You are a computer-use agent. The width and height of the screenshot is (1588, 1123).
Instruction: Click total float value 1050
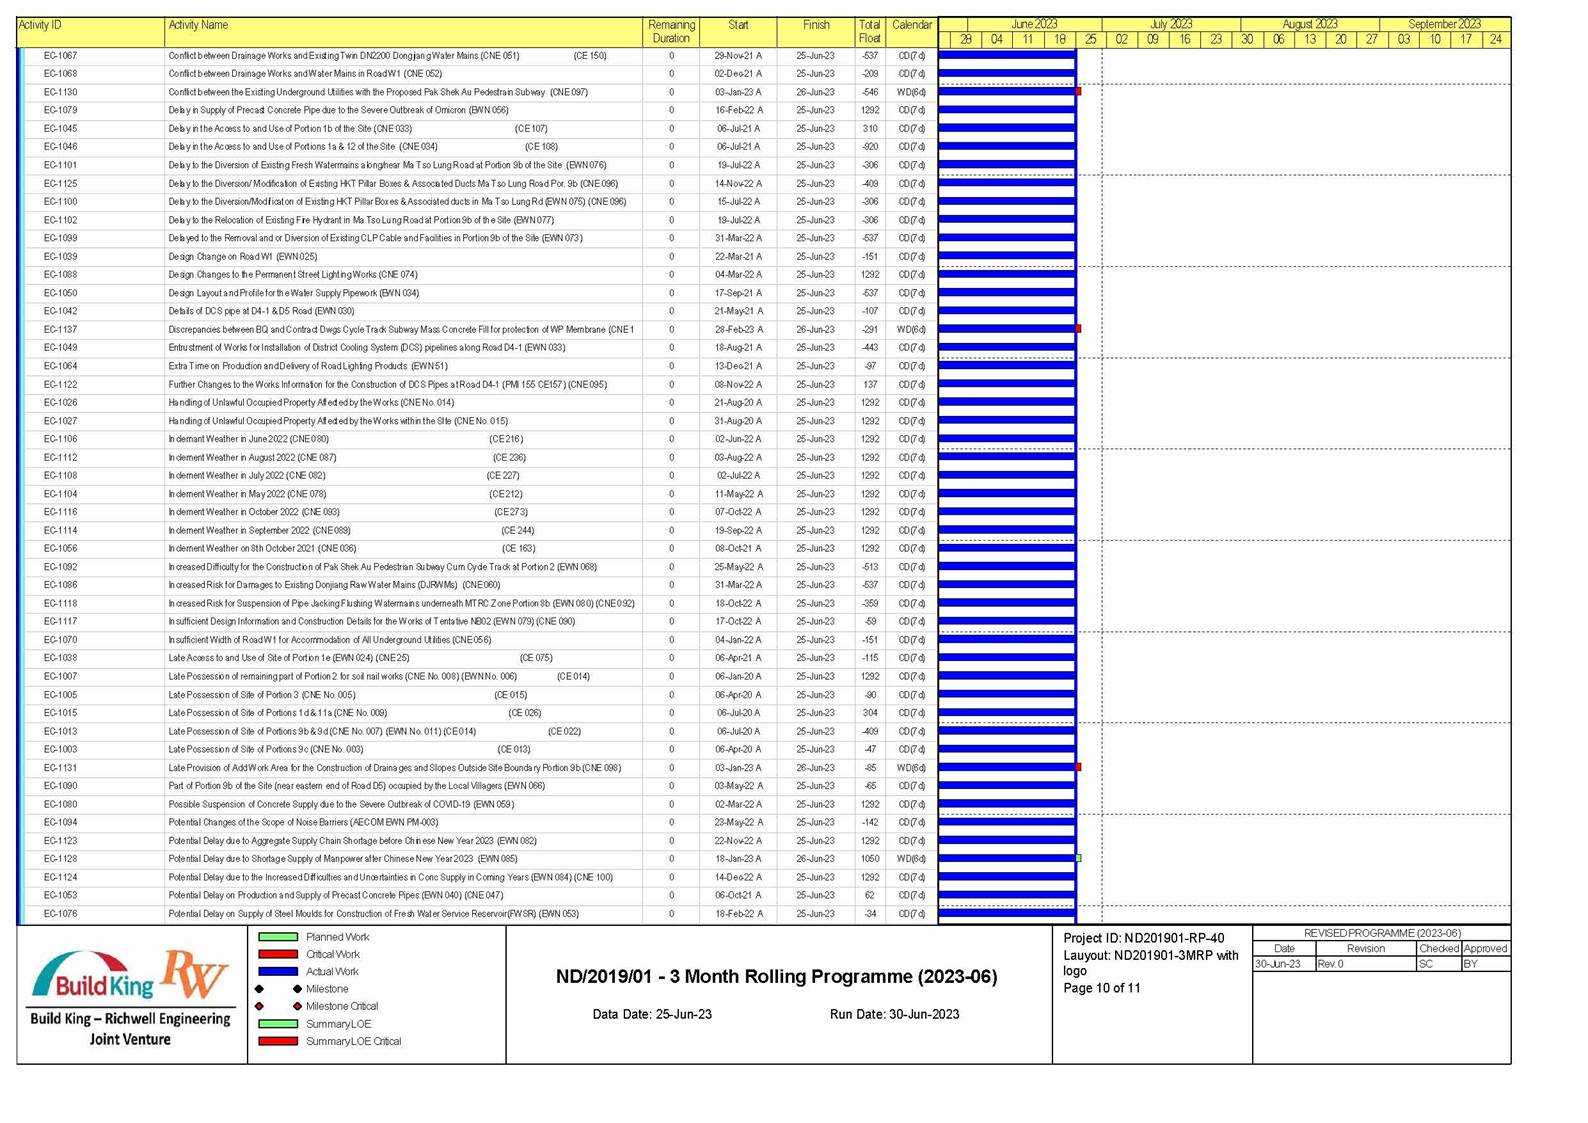tap(870, 859)
